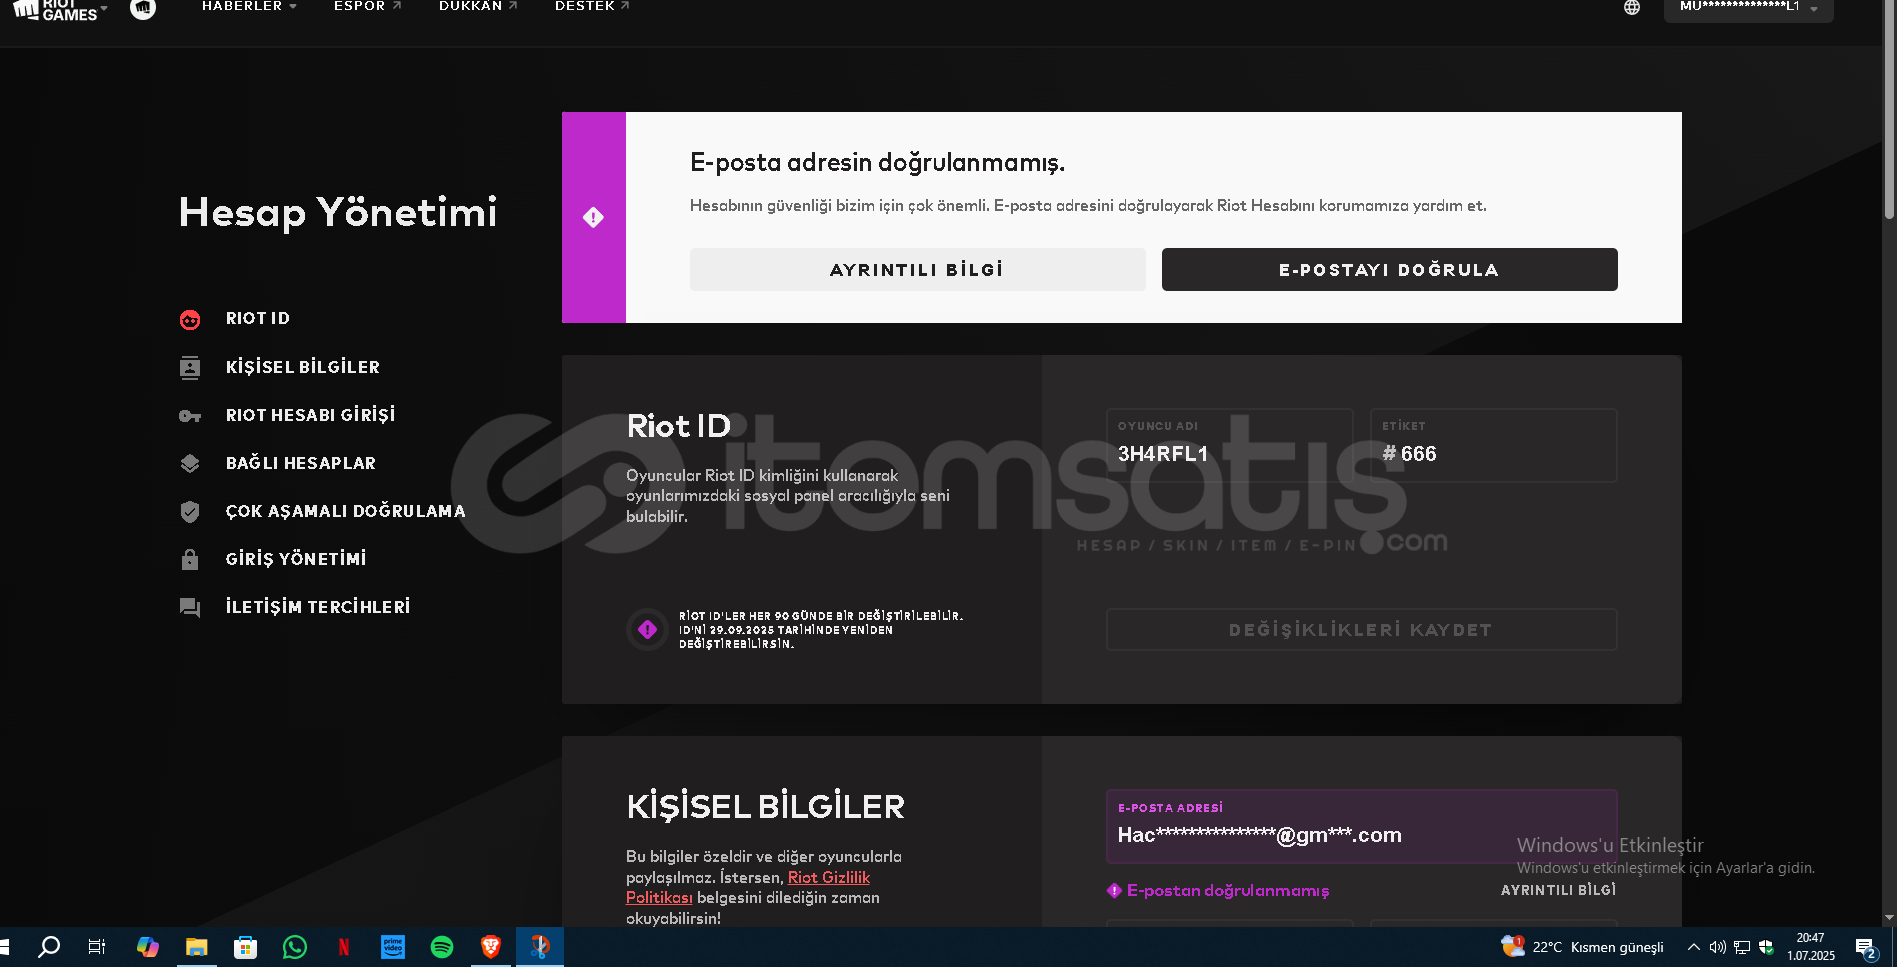Image resolution: width=1897 pixels, height=967 pixels.
Task: Open the Dükkan external link
Action: [478, 6]
